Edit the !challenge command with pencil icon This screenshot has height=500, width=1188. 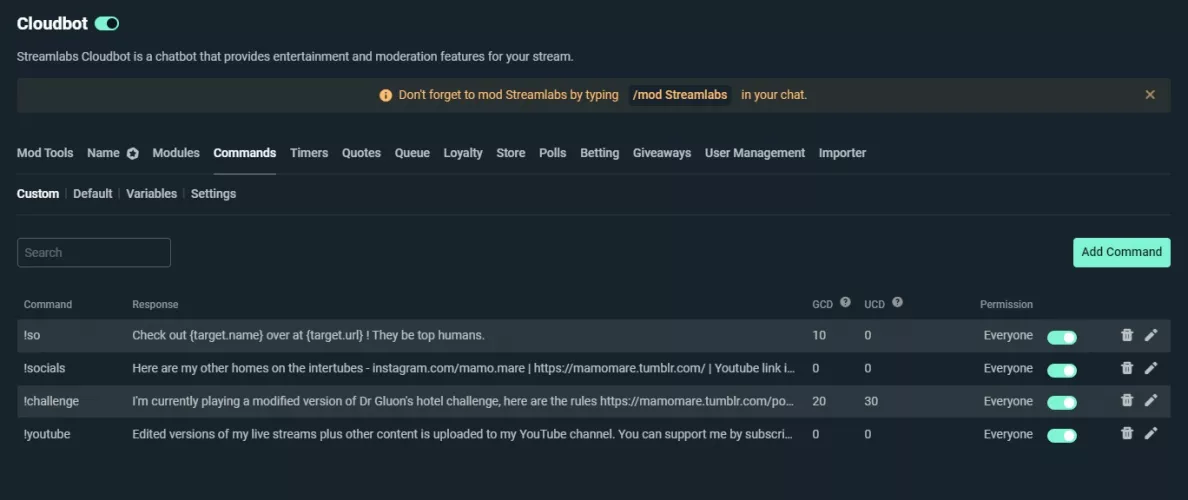(x=1151, y=401)
